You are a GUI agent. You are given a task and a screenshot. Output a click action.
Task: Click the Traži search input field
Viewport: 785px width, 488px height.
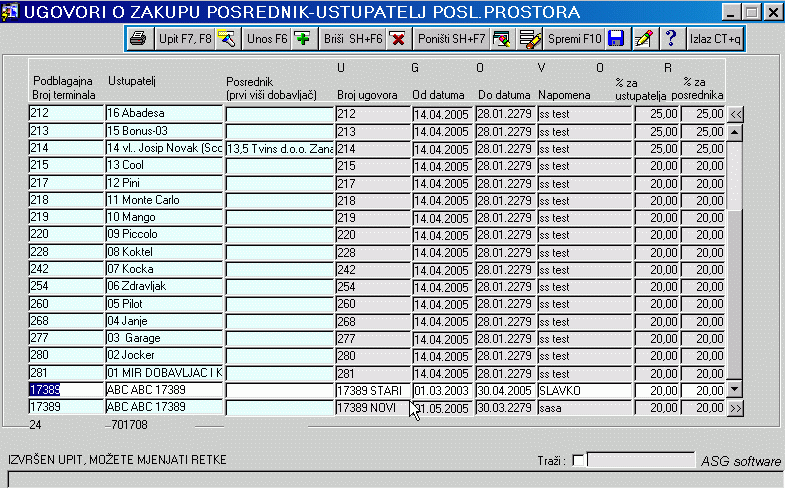[x=641, y=459]
